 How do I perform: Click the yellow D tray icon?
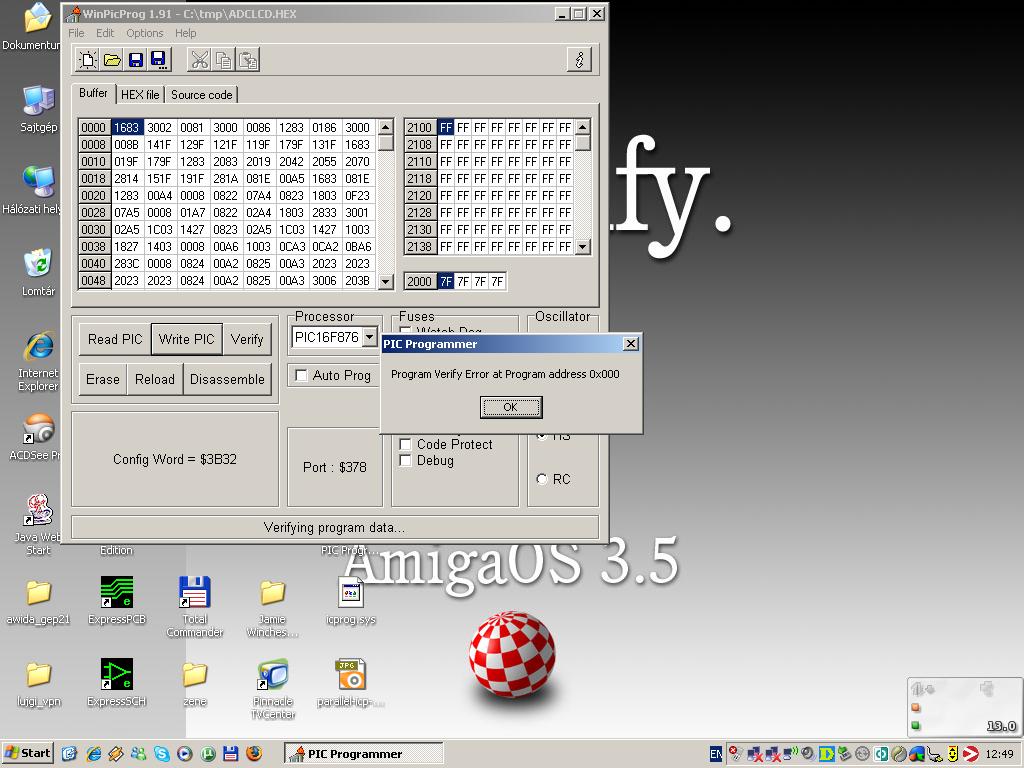[x=826, y=754]
